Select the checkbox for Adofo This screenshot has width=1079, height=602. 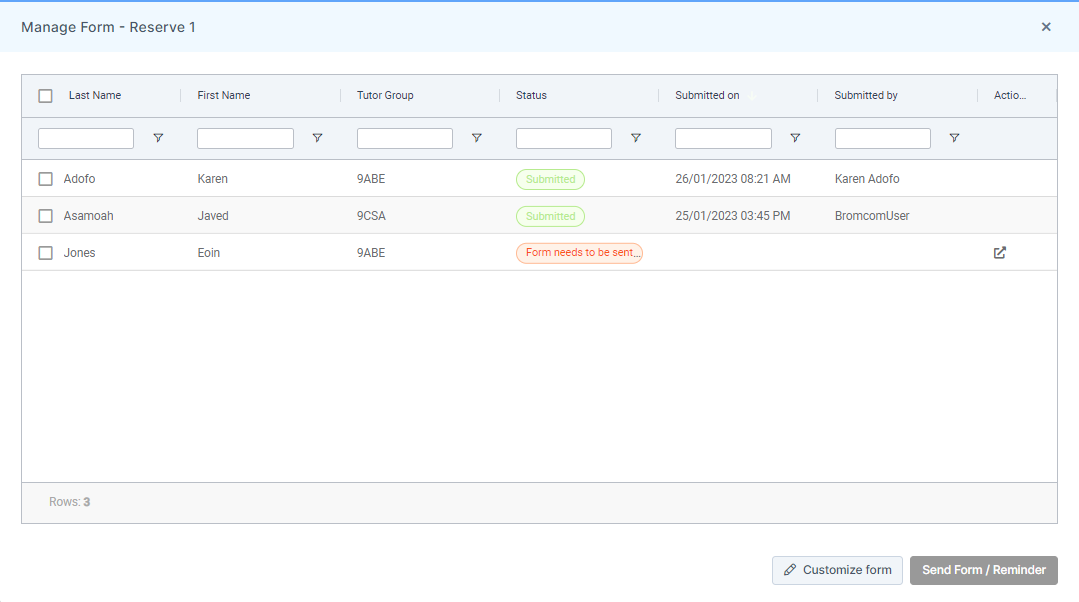tap(45, 179)
